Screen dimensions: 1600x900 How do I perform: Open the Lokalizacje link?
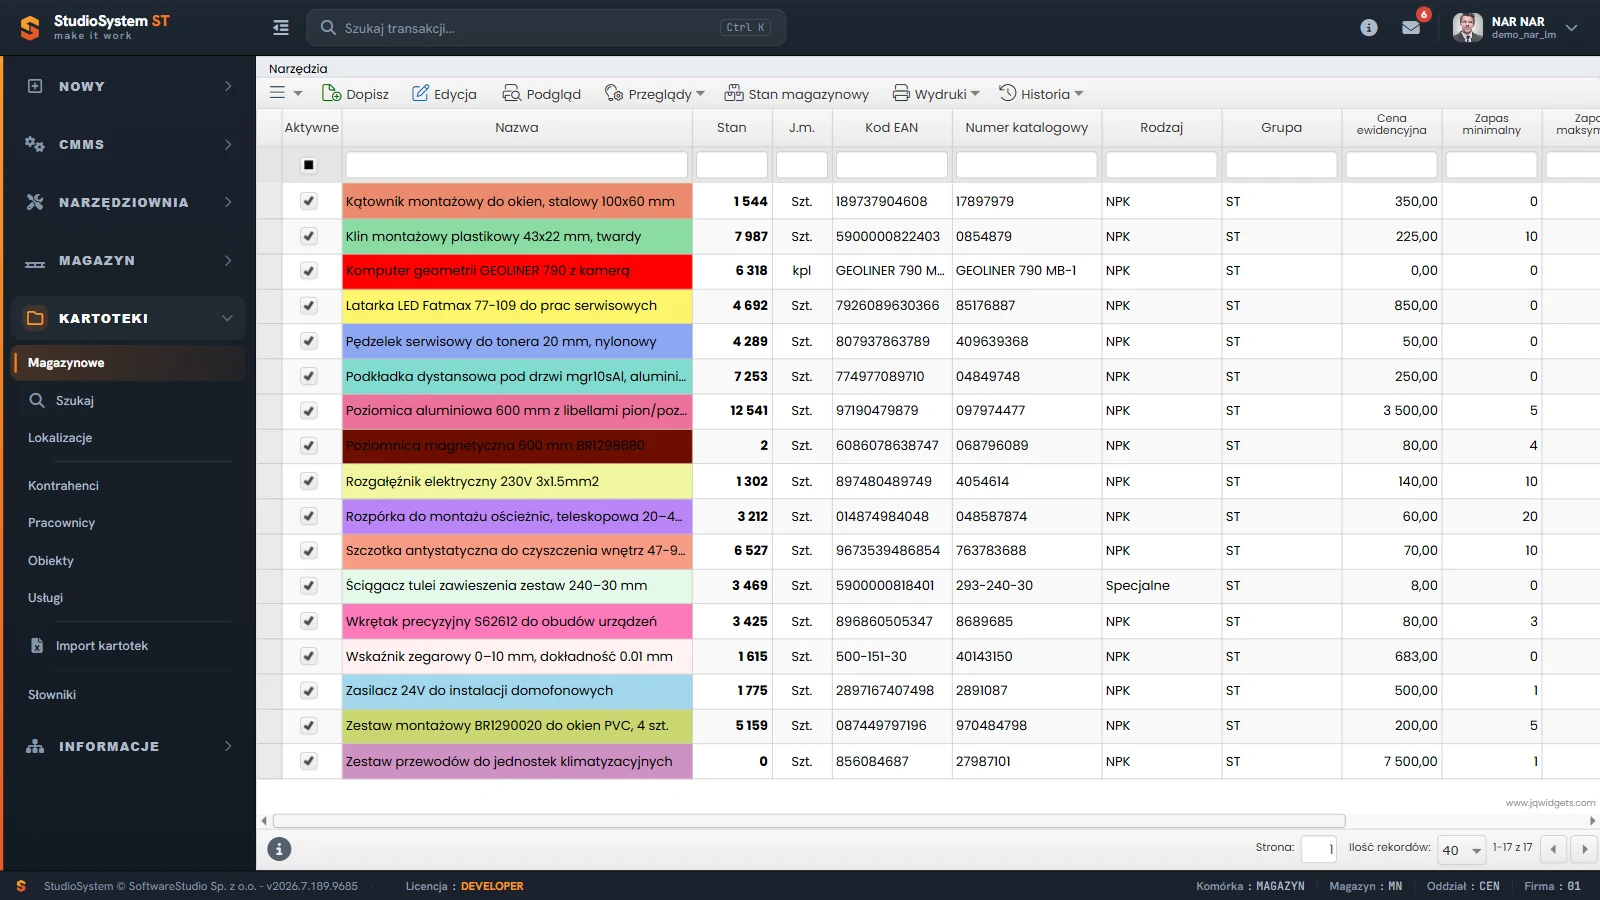(x=60, y=437)
